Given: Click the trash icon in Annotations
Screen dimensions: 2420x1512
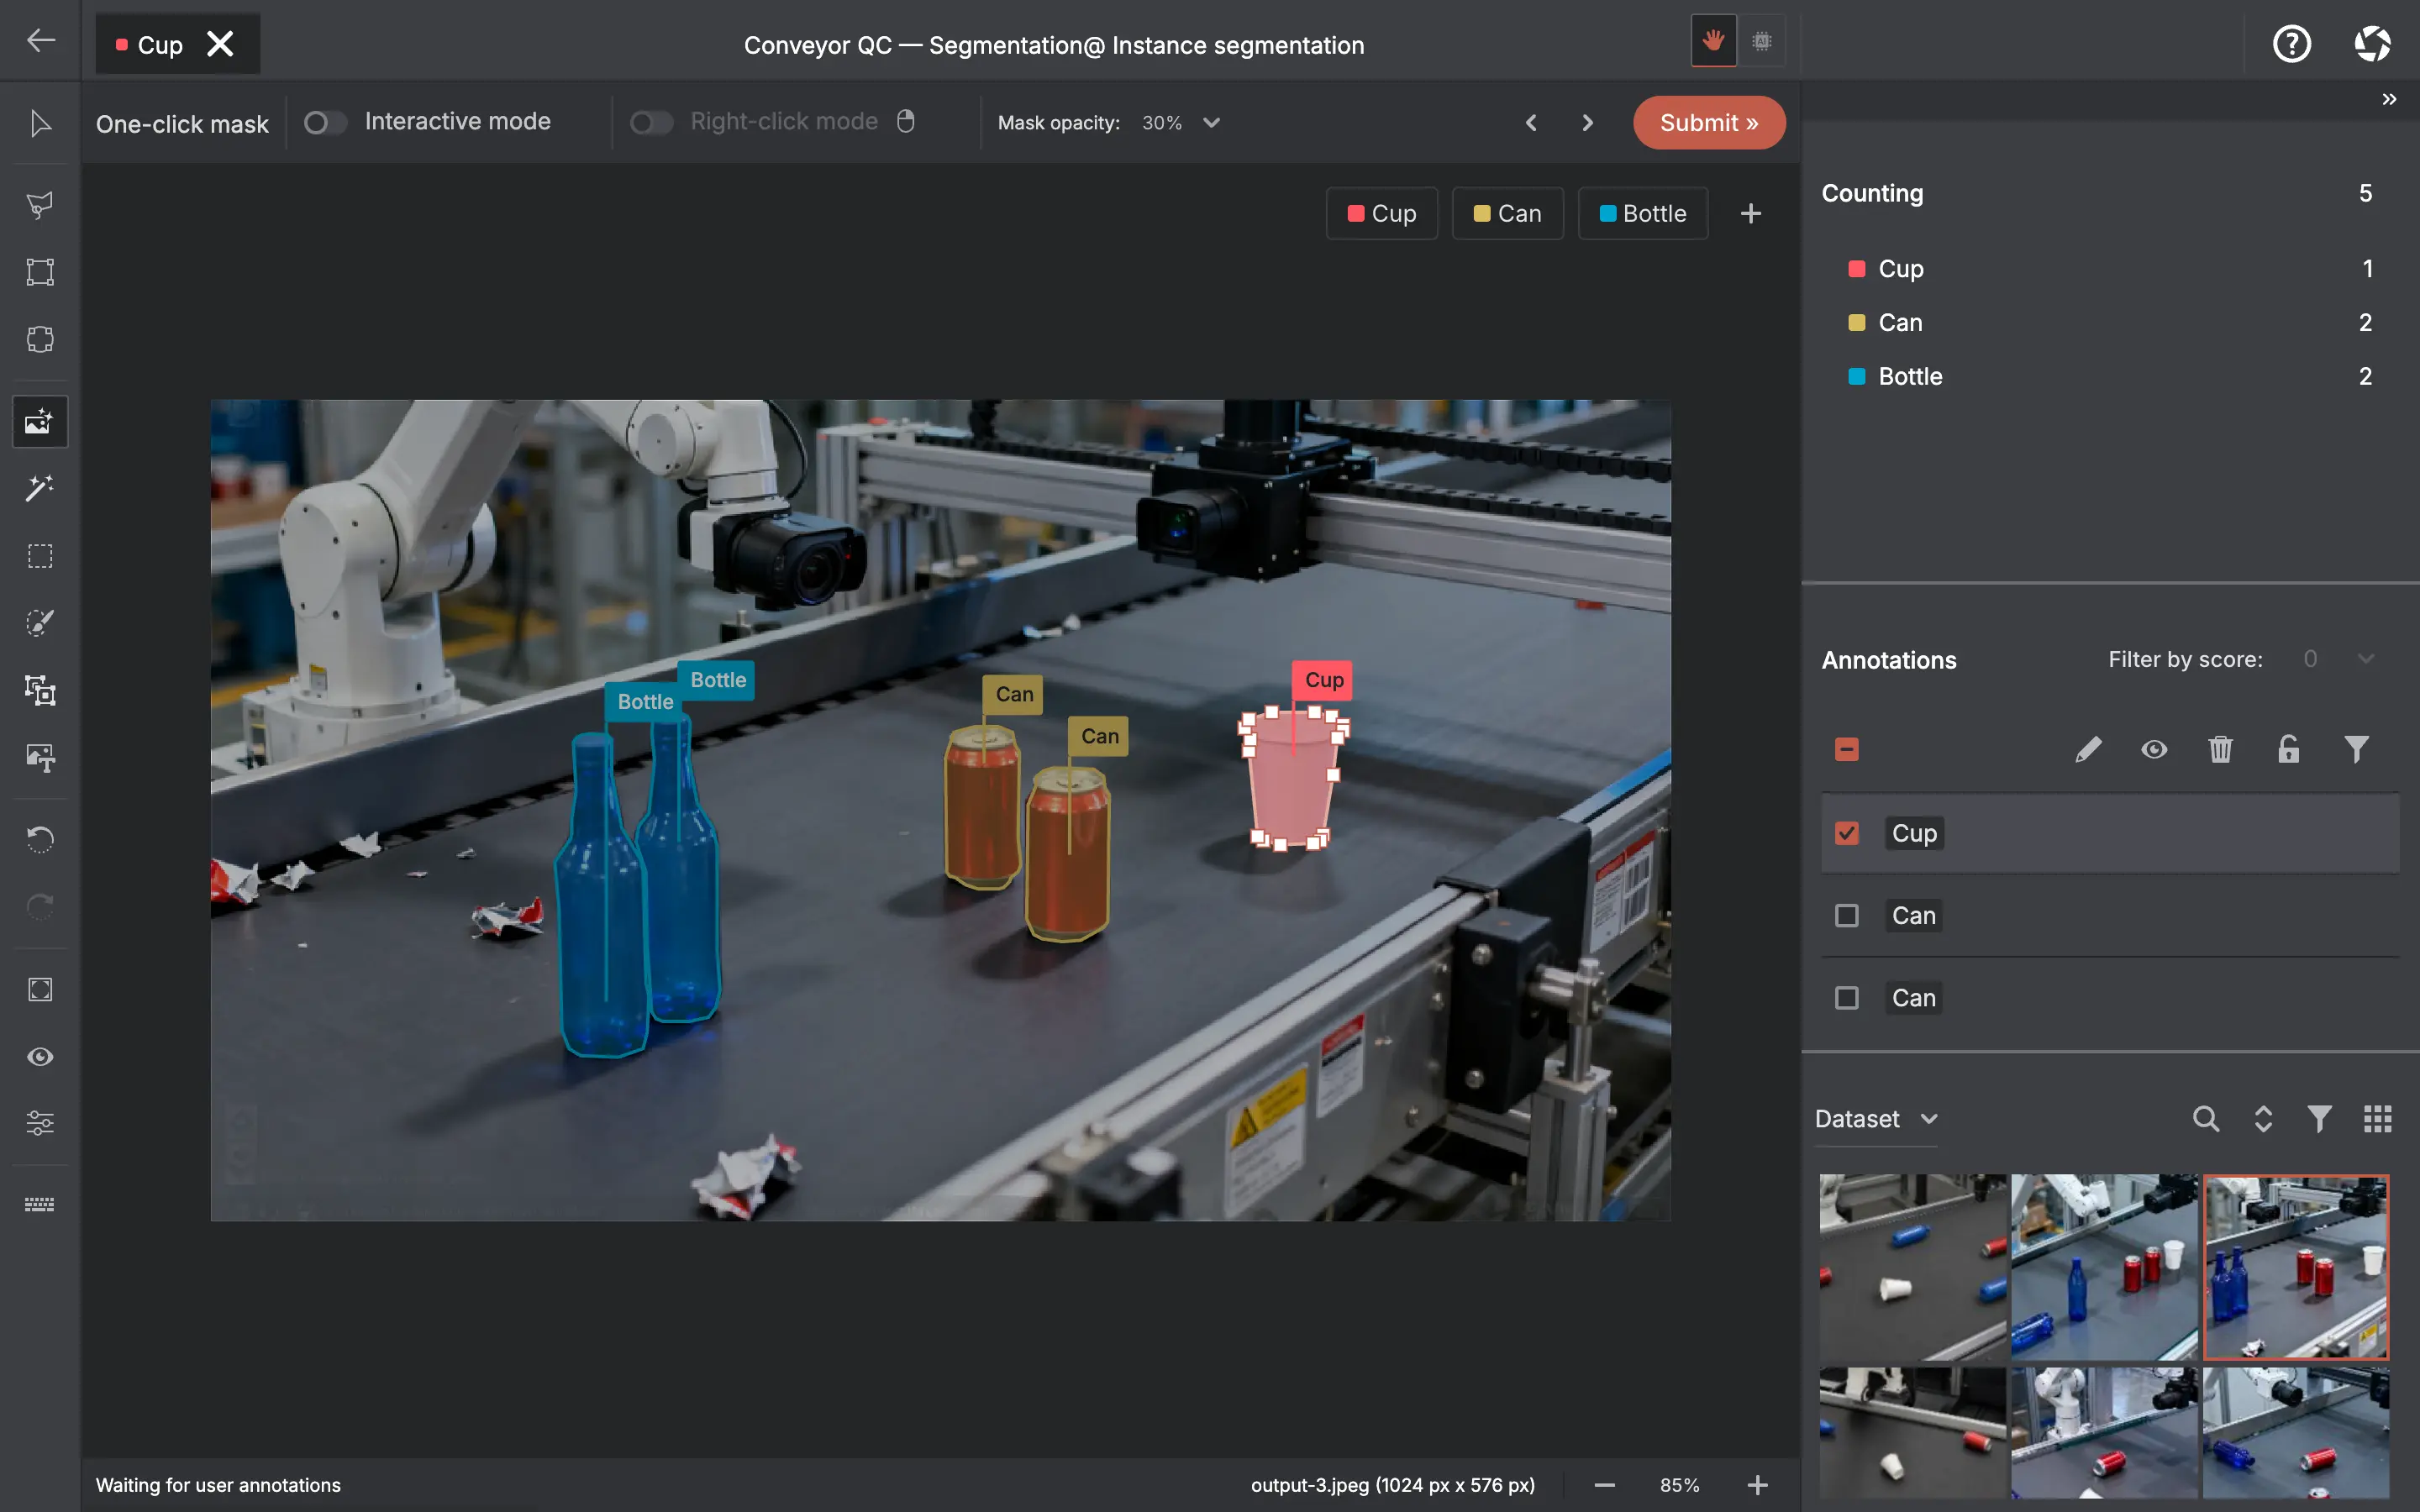Looking at the screenshot, I should tap(2220, 749).
